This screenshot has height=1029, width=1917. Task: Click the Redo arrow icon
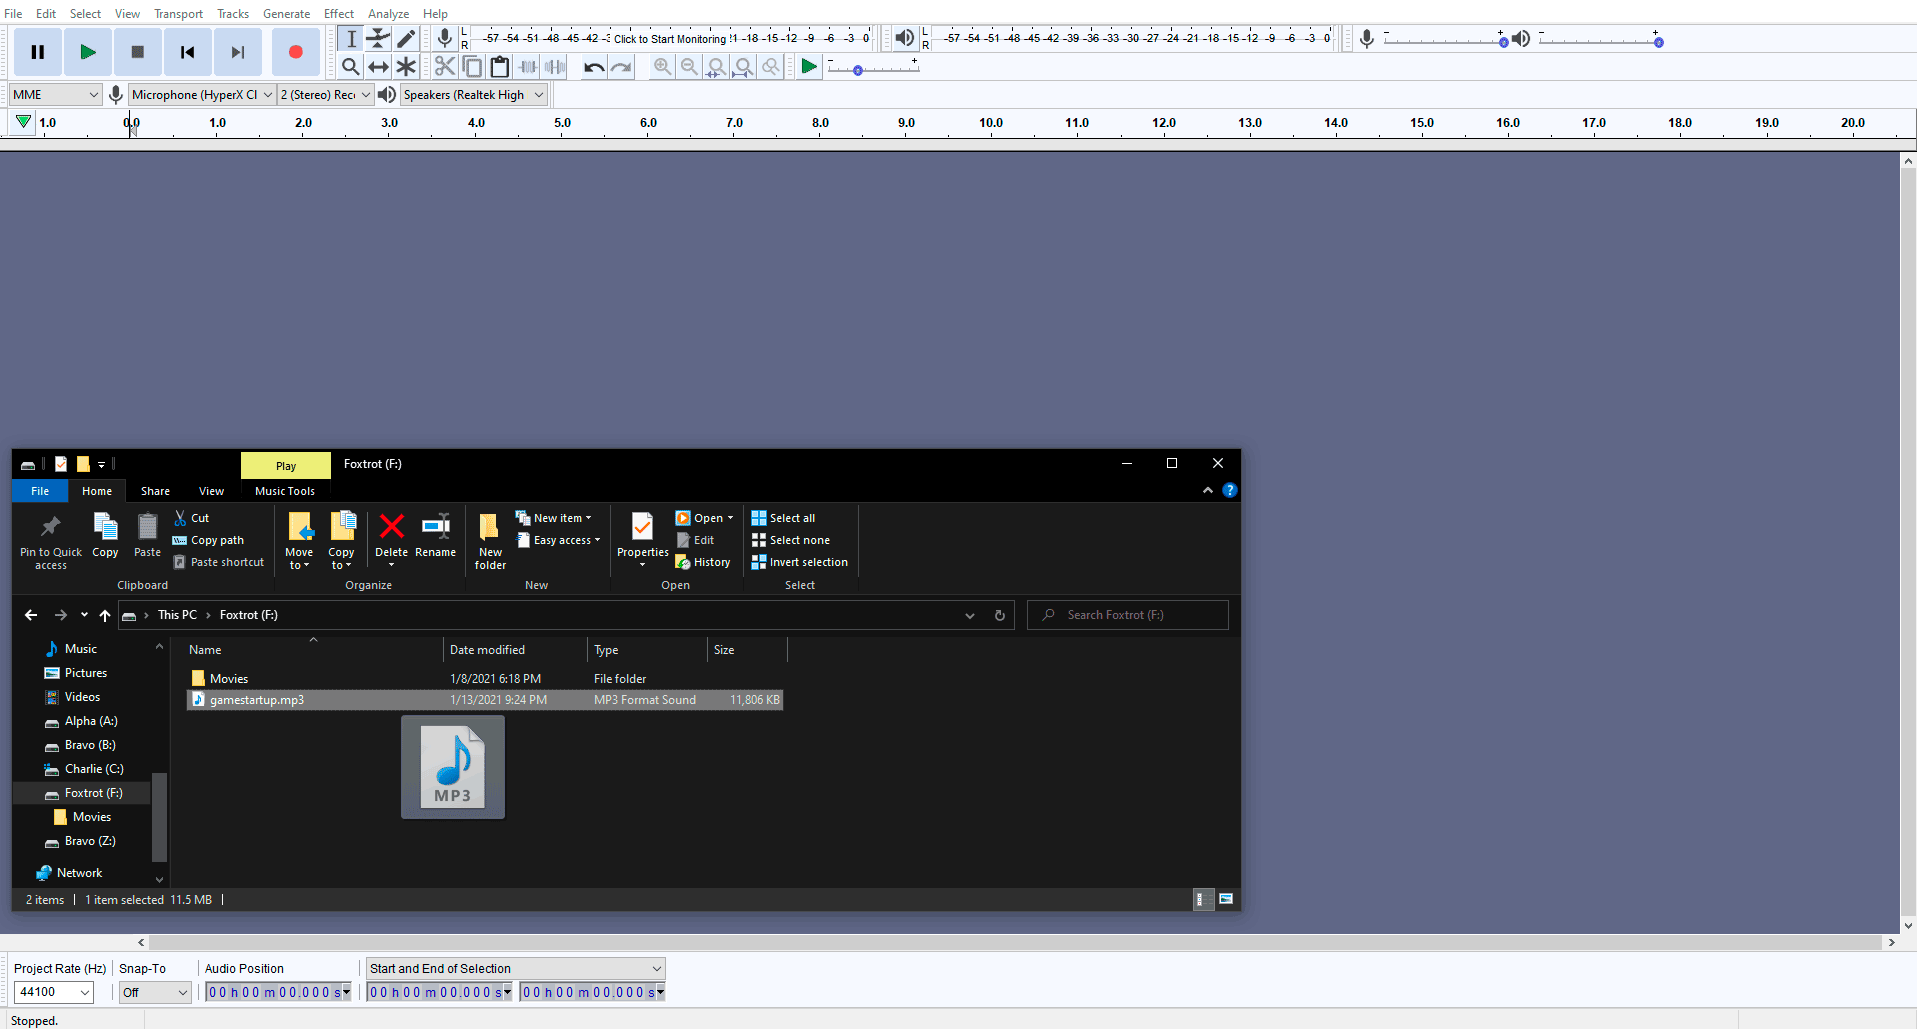621,66
